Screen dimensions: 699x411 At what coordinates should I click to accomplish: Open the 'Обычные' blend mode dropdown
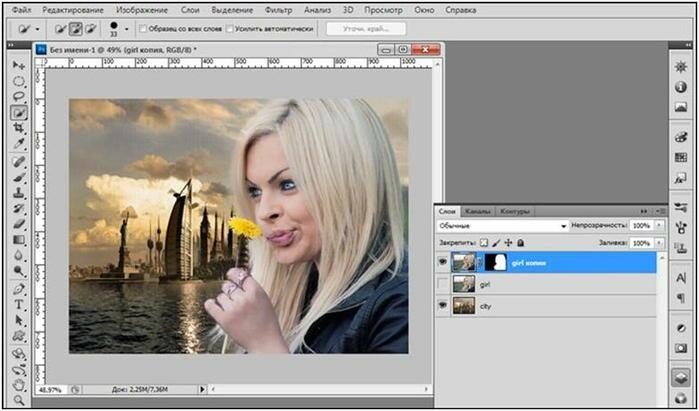point(503,226)
